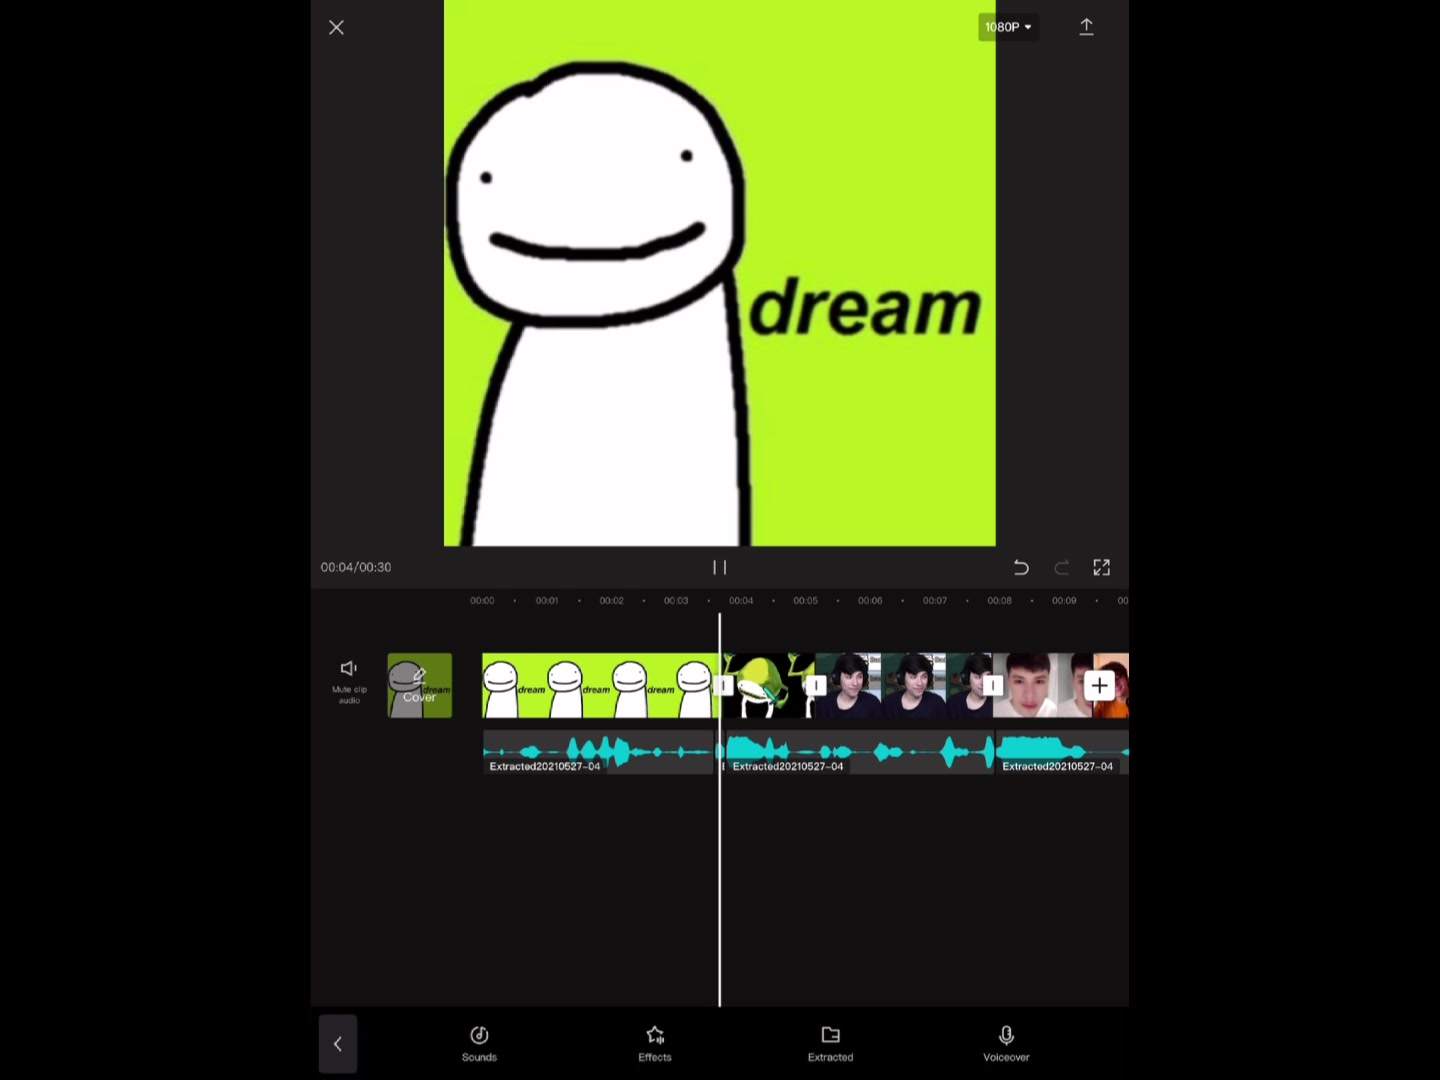Click the 00:04/00:30 time readout
Screen dimensions: 1440x1080
(356, 567)
